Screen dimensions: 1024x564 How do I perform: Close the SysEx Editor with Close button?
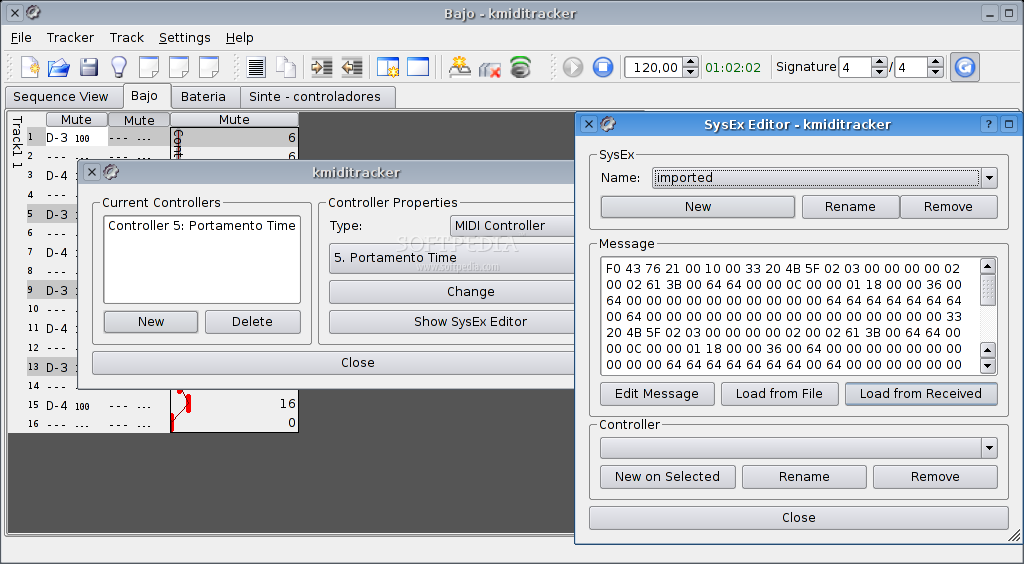coord(799,518)
